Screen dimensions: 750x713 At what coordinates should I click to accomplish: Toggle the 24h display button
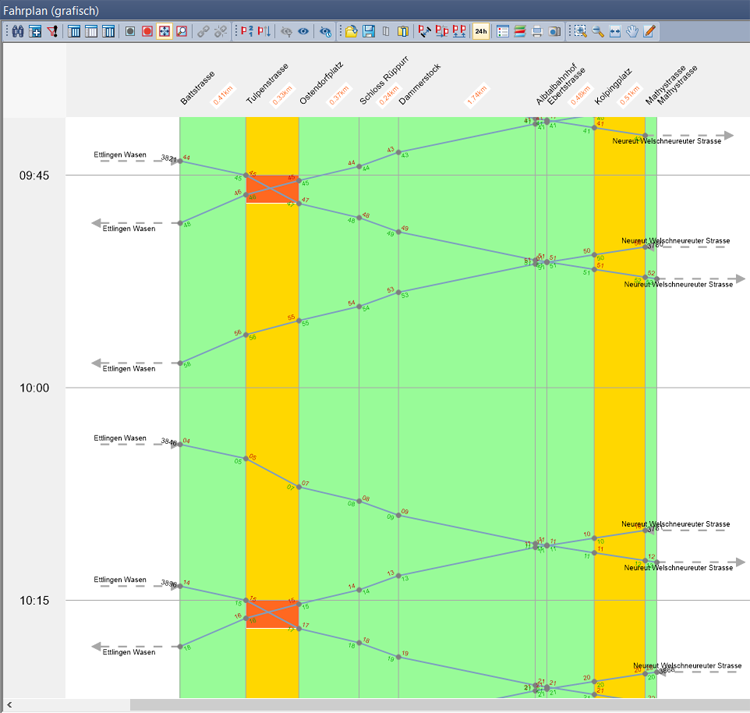coord(481,32)
